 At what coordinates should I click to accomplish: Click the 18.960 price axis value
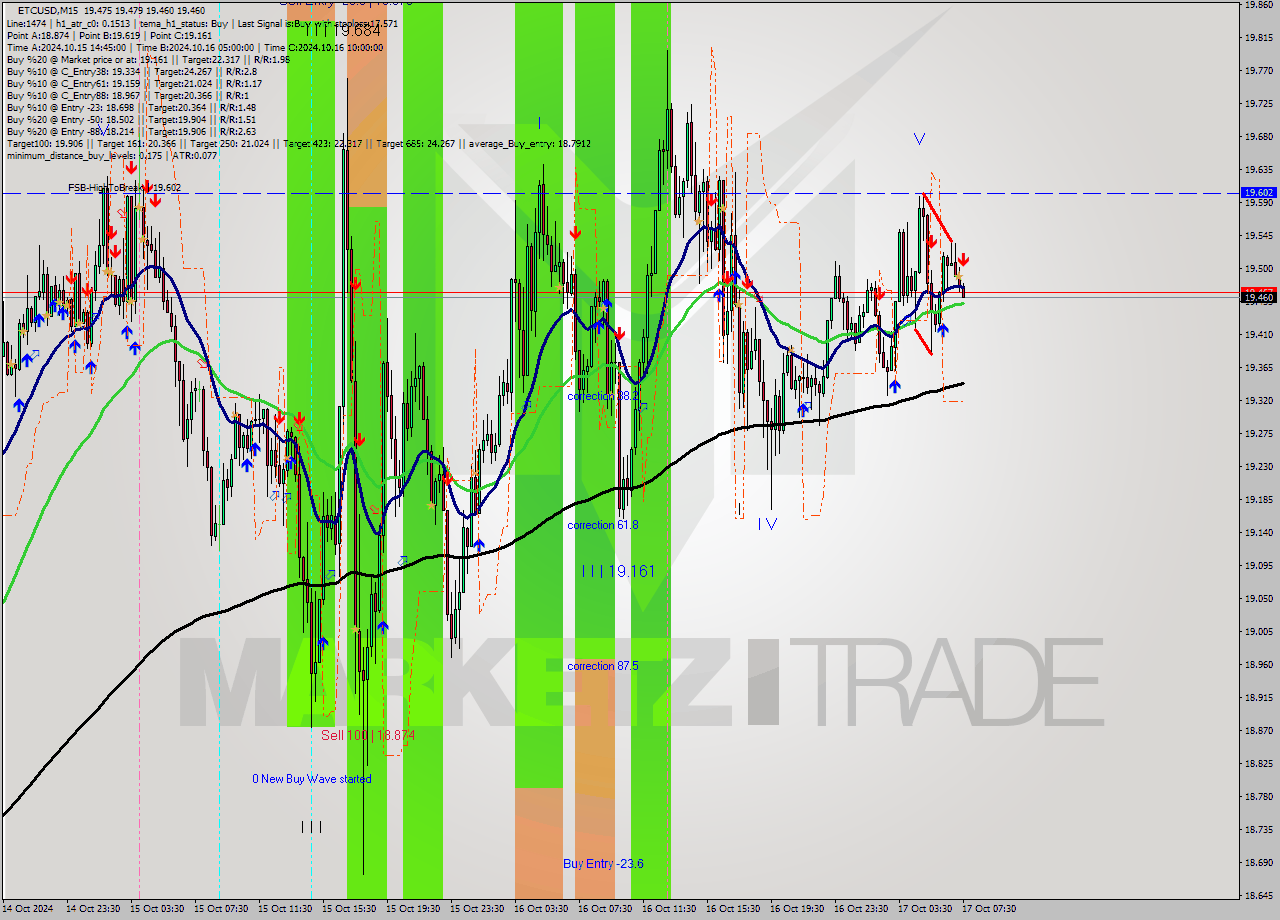pos(1258,664)
